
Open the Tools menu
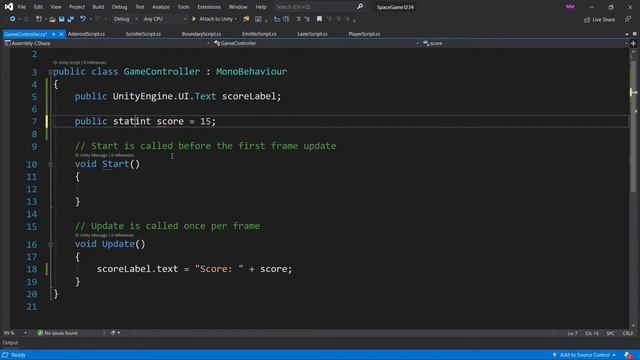(x=183, y=7)
